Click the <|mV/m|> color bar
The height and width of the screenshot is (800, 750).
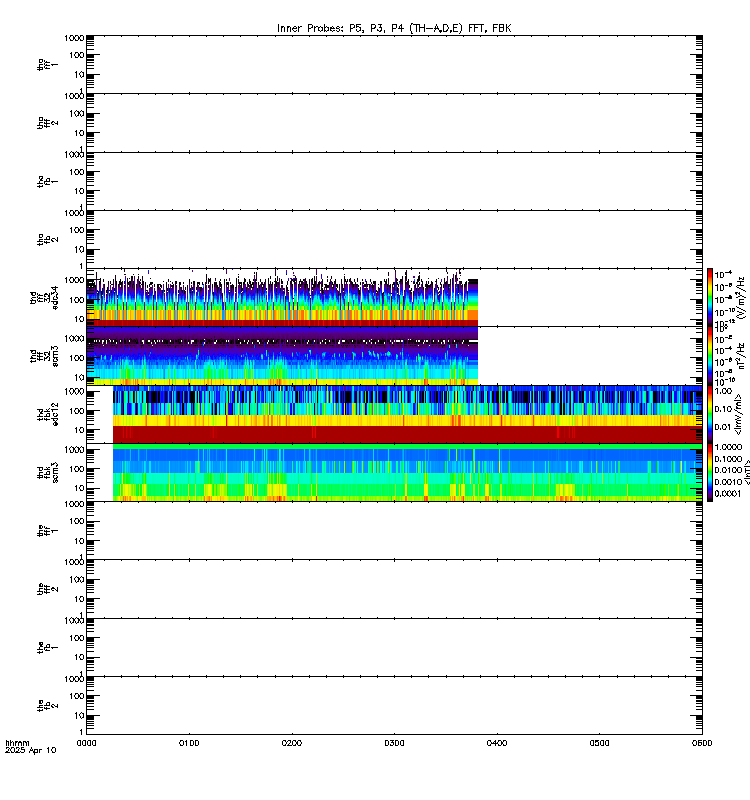coord(710,414)
